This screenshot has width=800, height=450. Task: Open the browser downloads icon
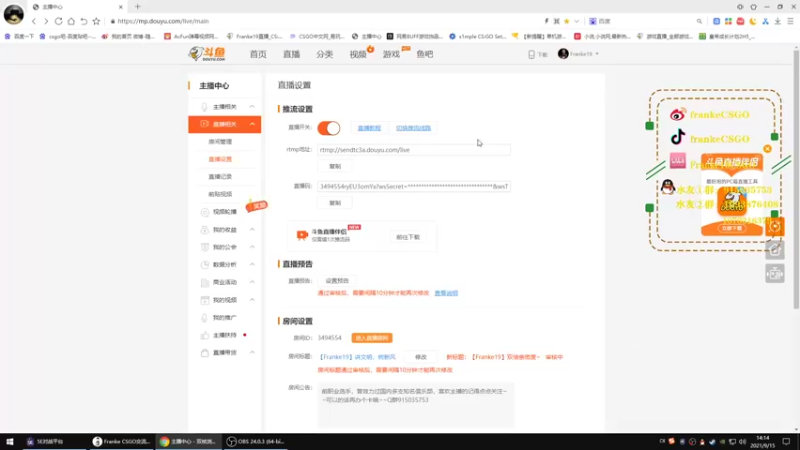[778, 21]
